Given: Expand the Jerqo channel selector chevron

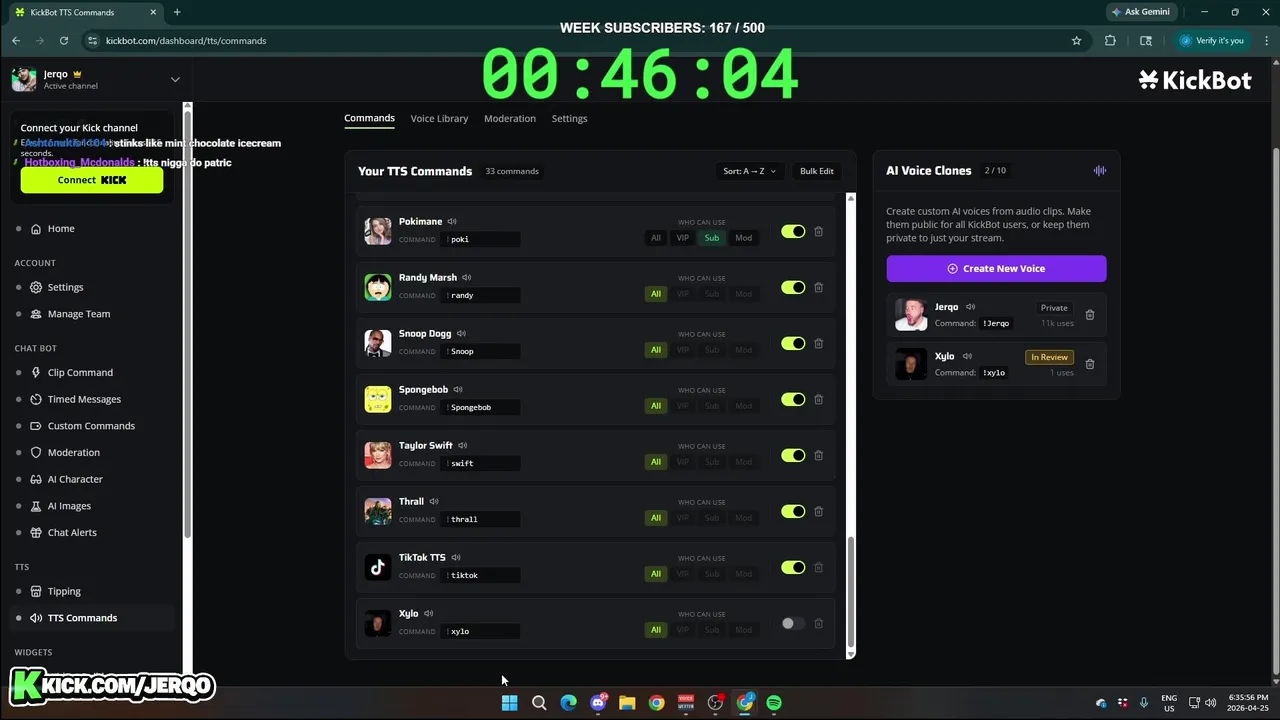Looking at the screenshot, I should coord(175,80).
